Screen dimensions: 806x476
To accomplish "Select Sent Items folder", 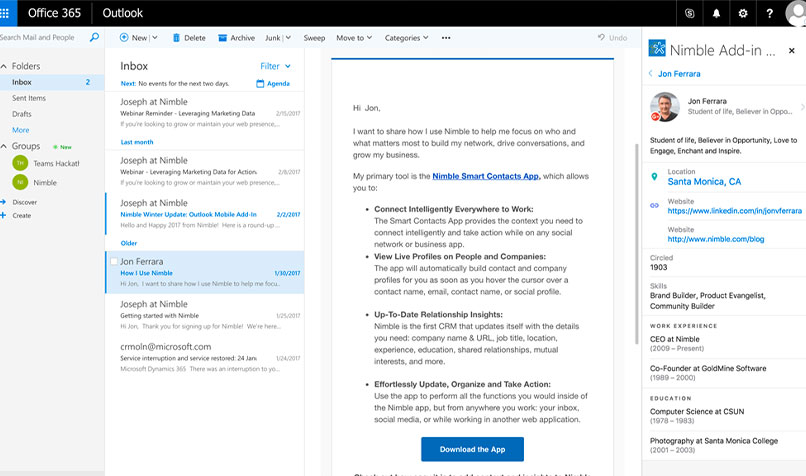I will click(x=29, y=98).
